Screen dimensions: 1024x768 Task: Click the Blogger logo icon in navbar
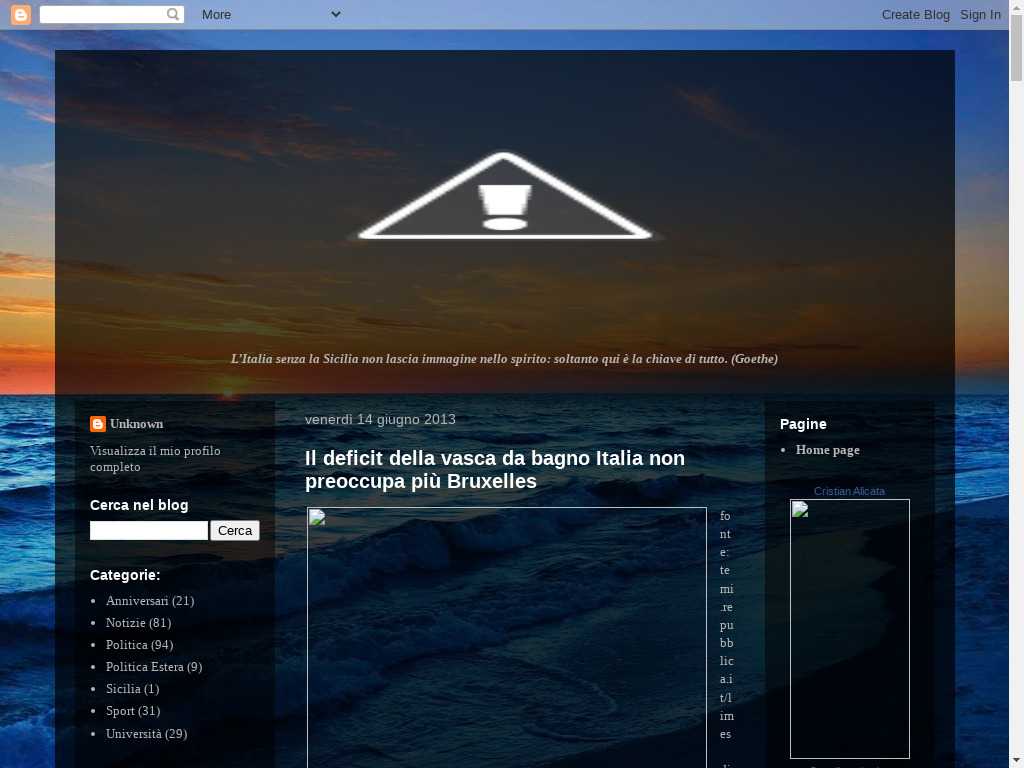pyautogui.click(x=20, y=14)
